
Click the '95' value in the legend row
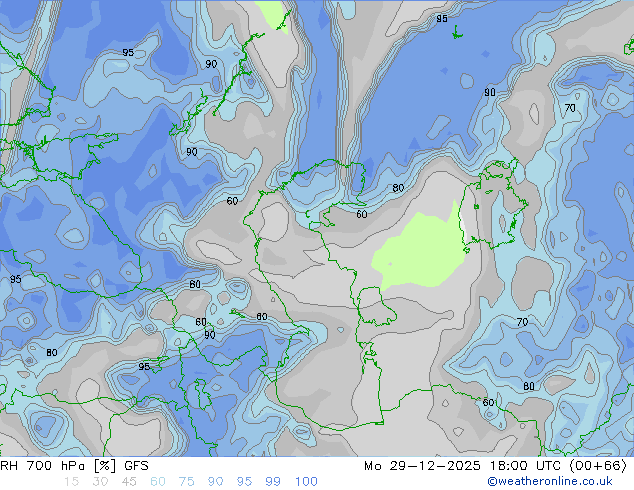coord(244,482)
